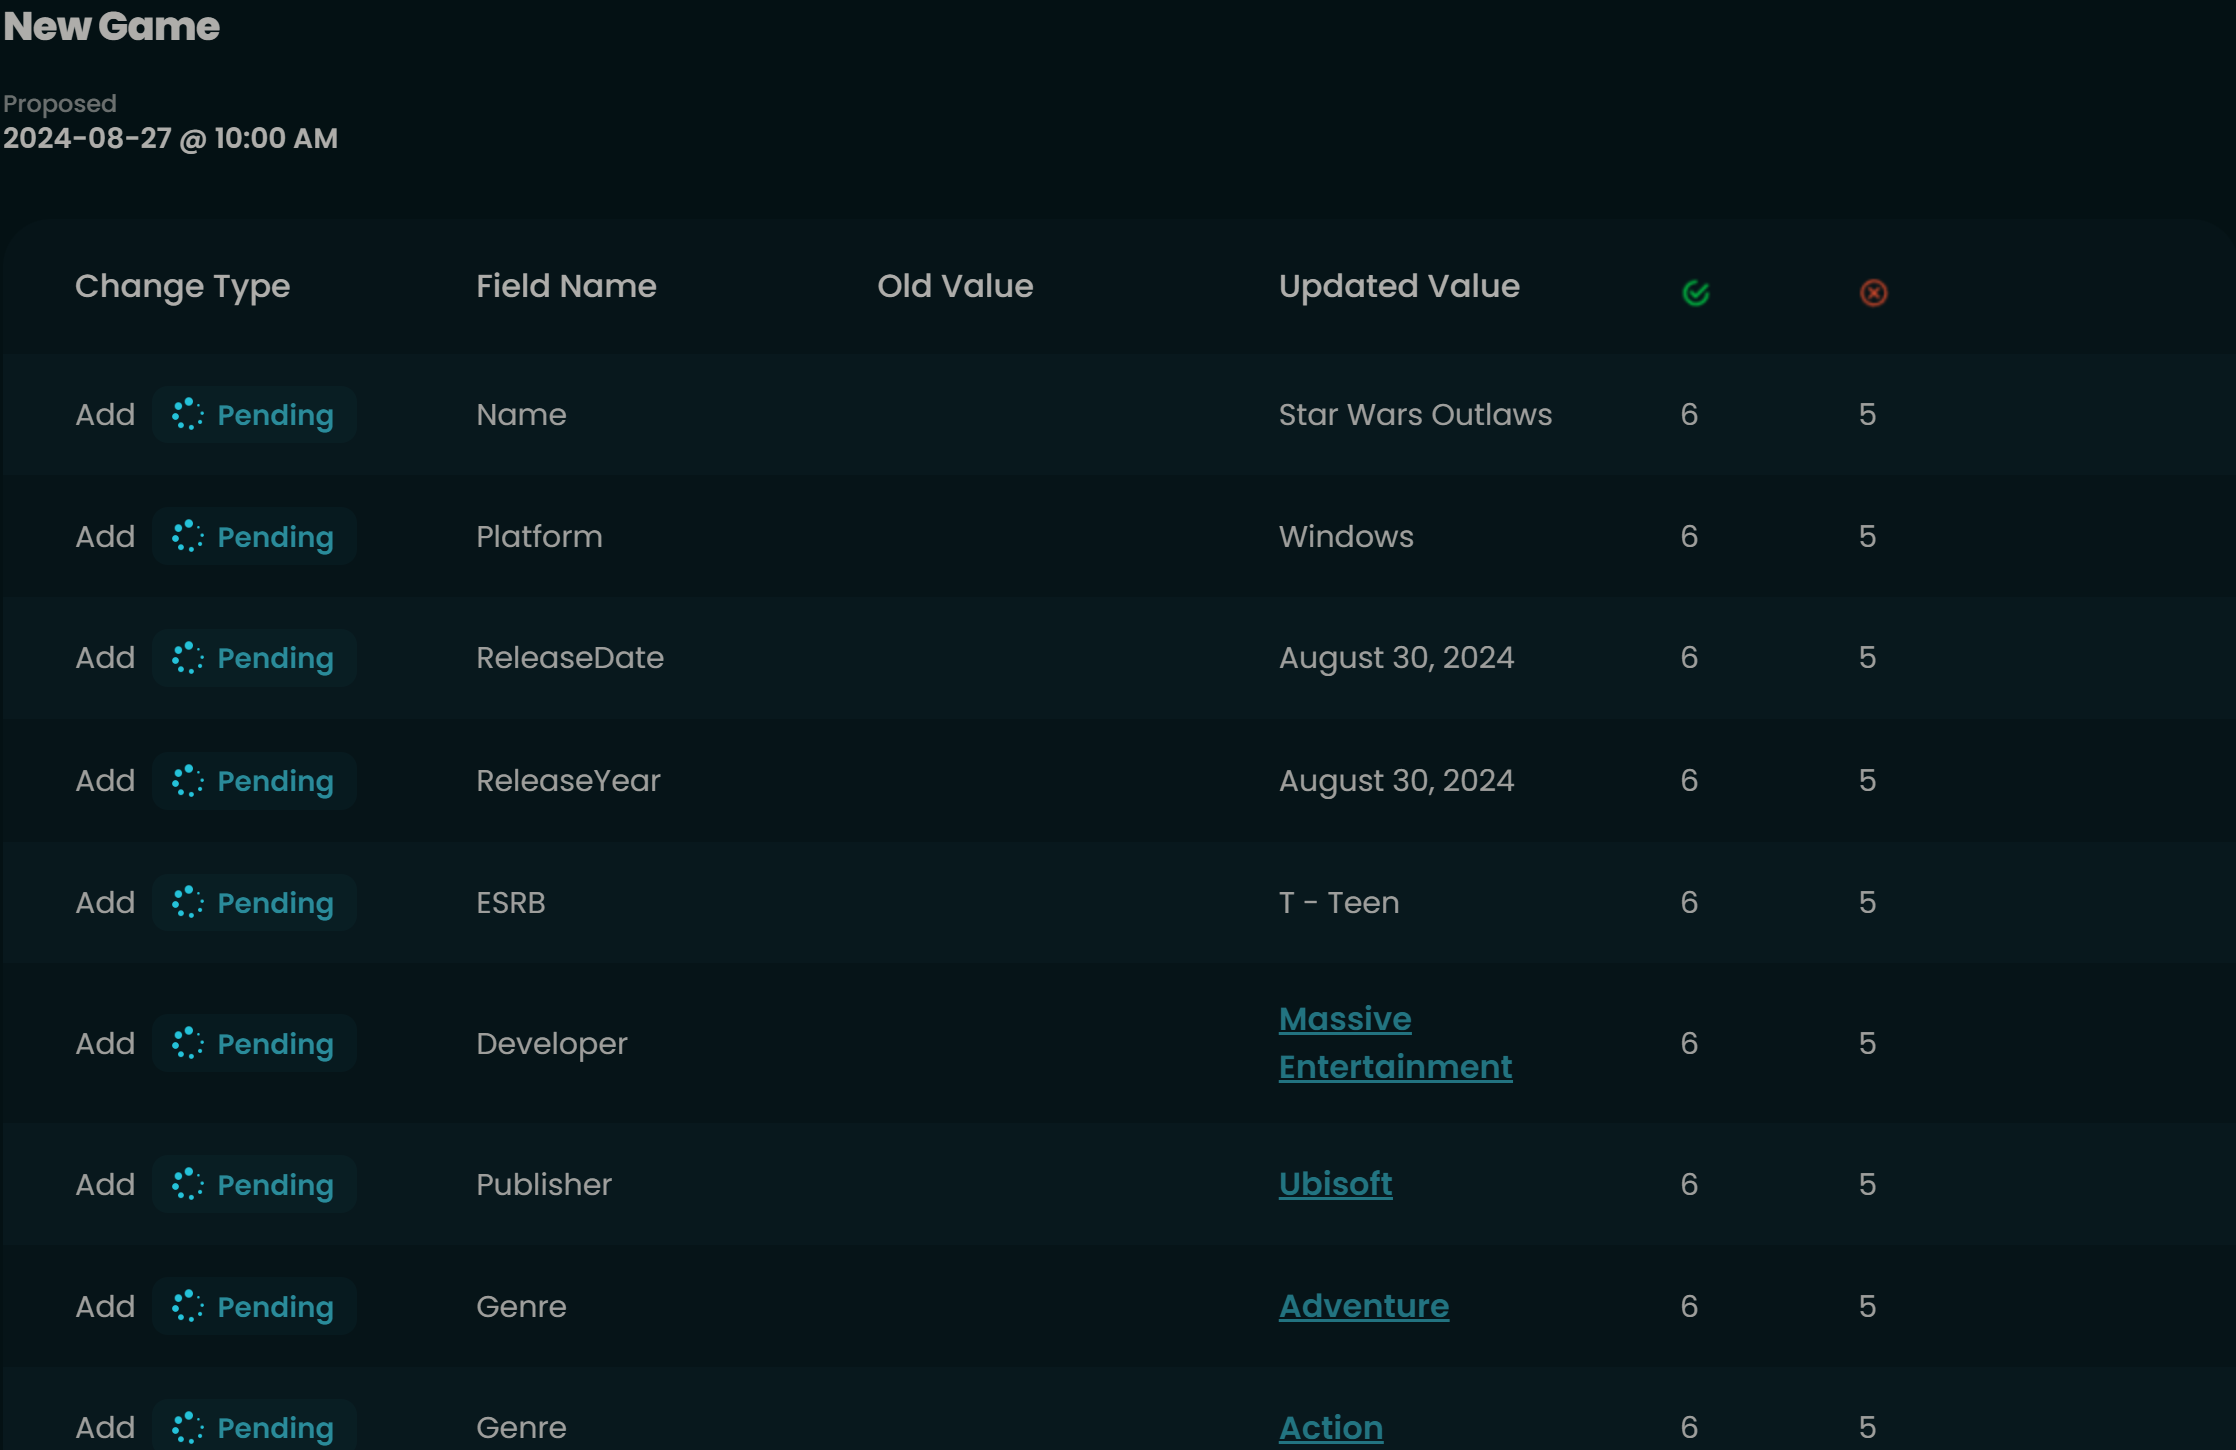The height and width of the screenshot is (1450, 2236).
Task: Click the Platform field cell
Action: click(539, 536)
